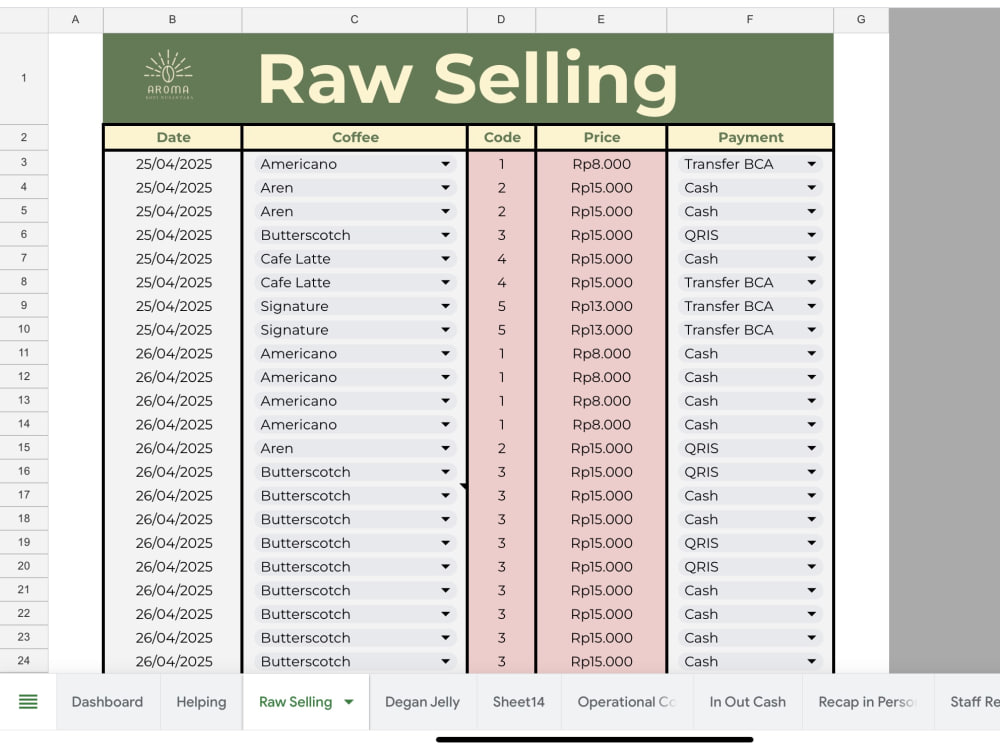
Task: Switch to the In Out Cash tab
Action: coord(747,702)
